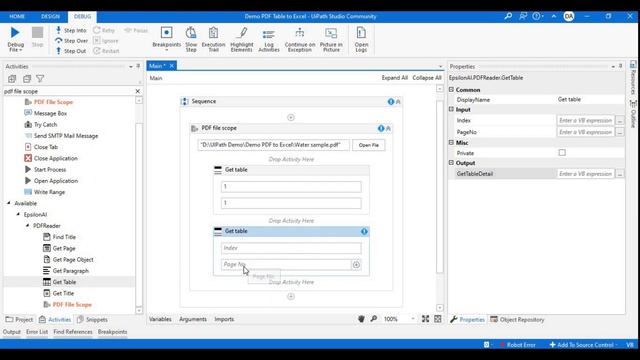Screen dimensions: 640x360
Task: Click the expand all icon in Activities panel
Action: [12, 78]
